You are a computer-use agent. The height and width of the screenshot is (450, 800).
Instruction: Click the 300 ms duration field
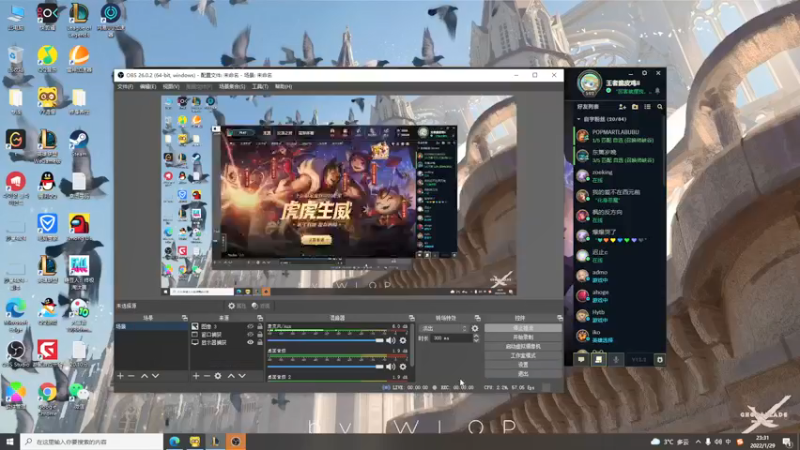(x=452, y=338)
